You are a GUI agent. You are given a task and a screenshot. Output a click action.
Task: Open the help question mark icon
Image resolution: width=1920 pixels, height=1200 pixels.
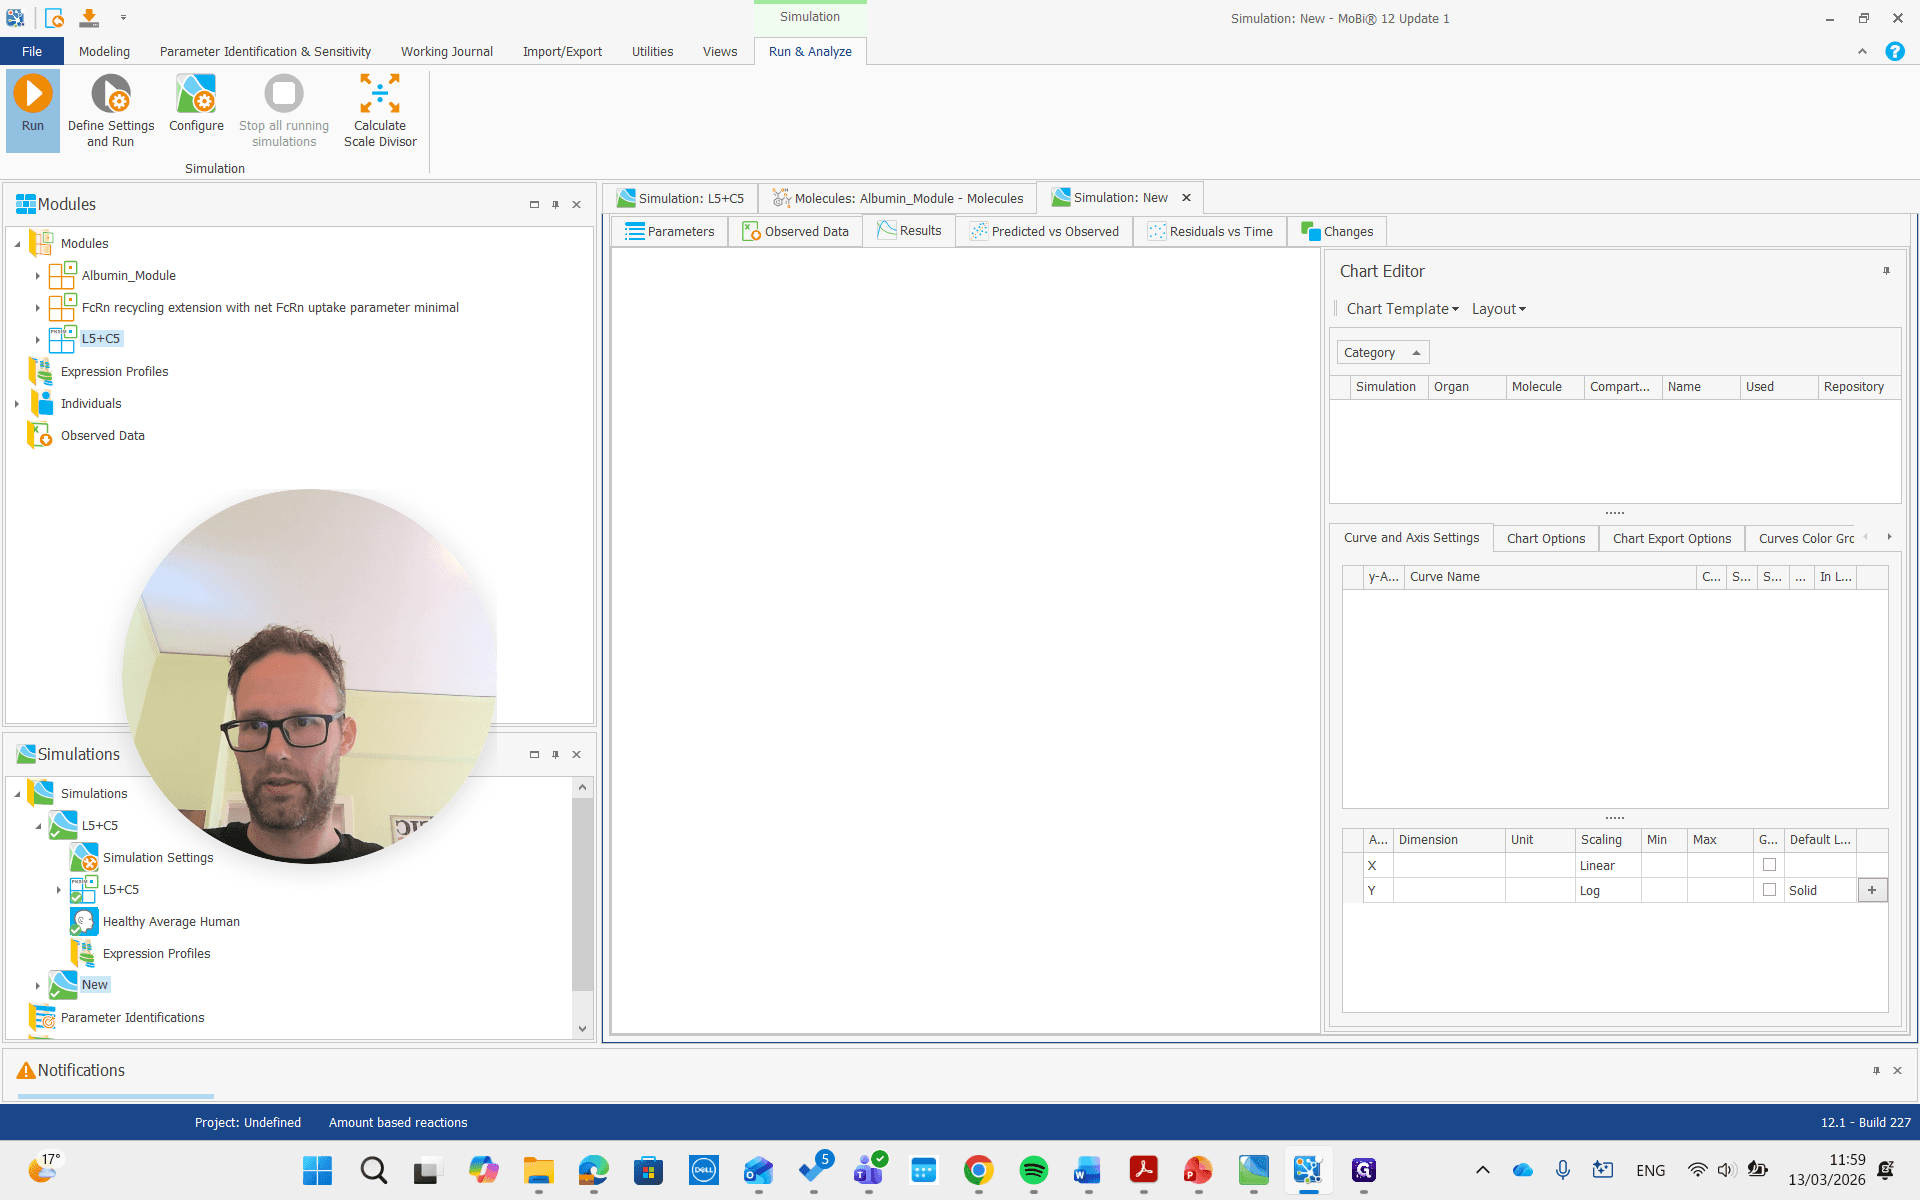pos(1894,51)
